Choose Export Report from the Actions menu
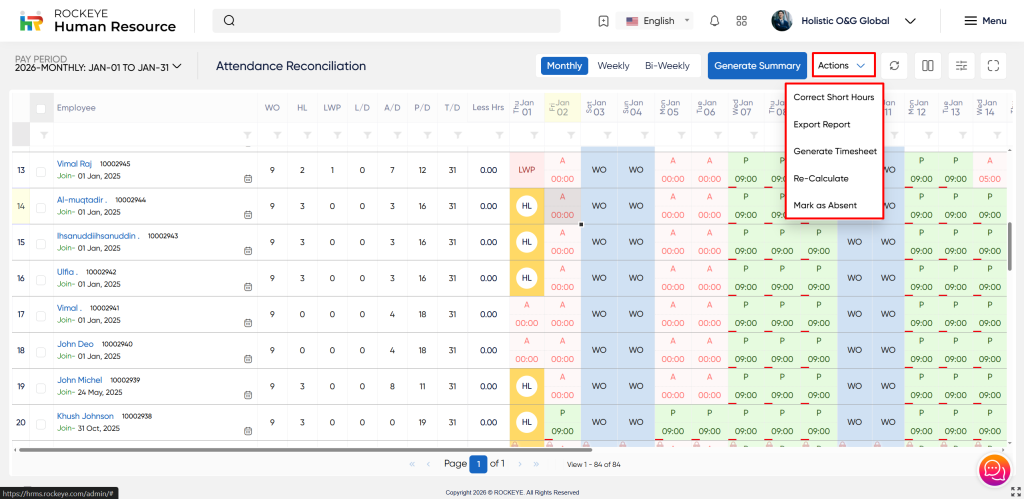The width and height of the screenshot is (1024, 499). pyautogui.click(x=822, y=125)
